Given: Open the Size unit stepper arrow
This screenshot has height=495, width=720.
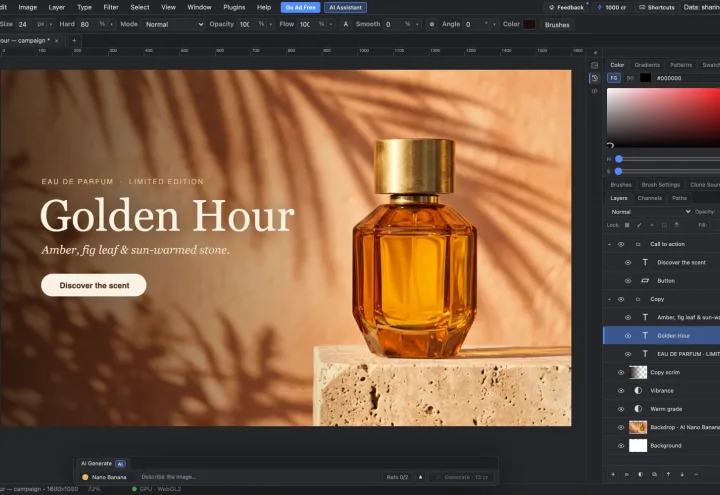Looking at the screenshot, I should [x=51, y=24].
